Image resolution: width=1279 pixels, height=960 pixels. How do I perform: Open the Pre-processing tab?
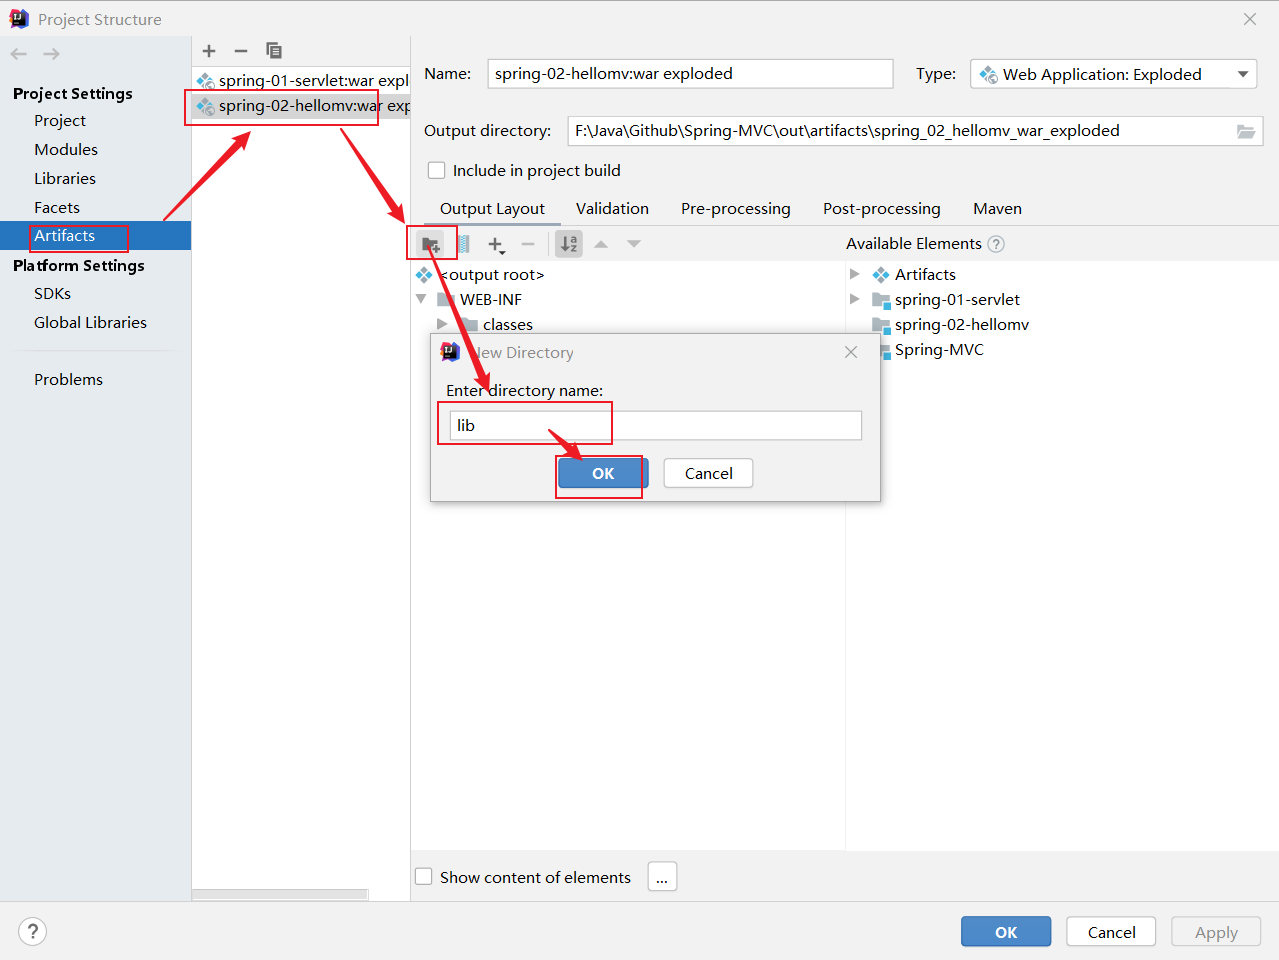click(735, 208)
